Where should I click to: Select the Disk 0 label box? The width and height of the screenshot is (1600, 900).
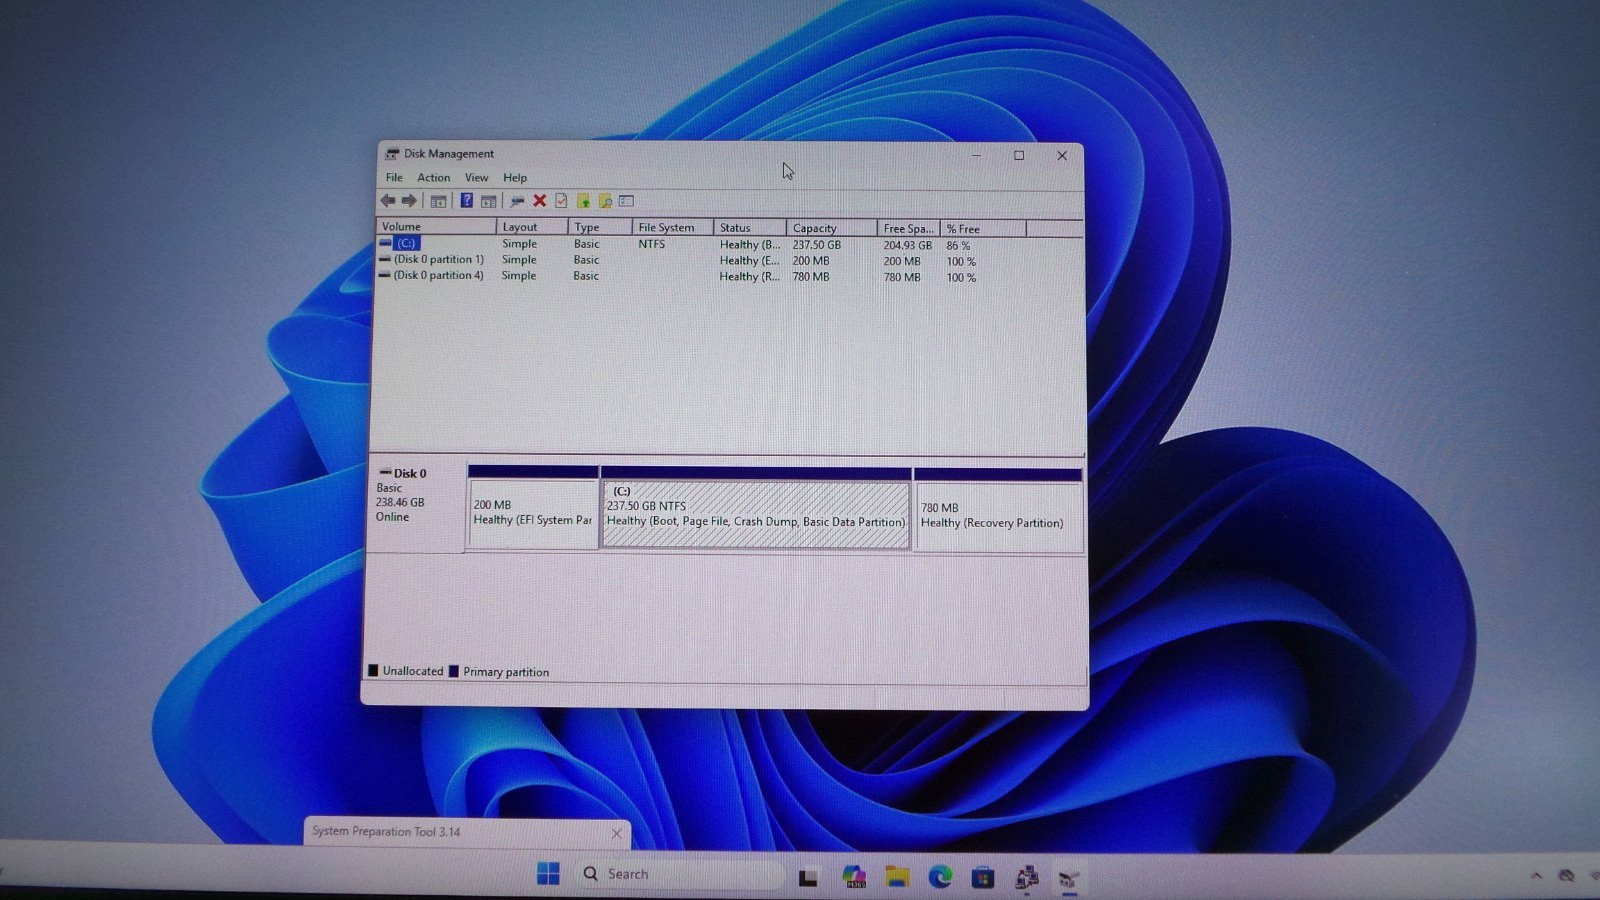pos(417,506)
